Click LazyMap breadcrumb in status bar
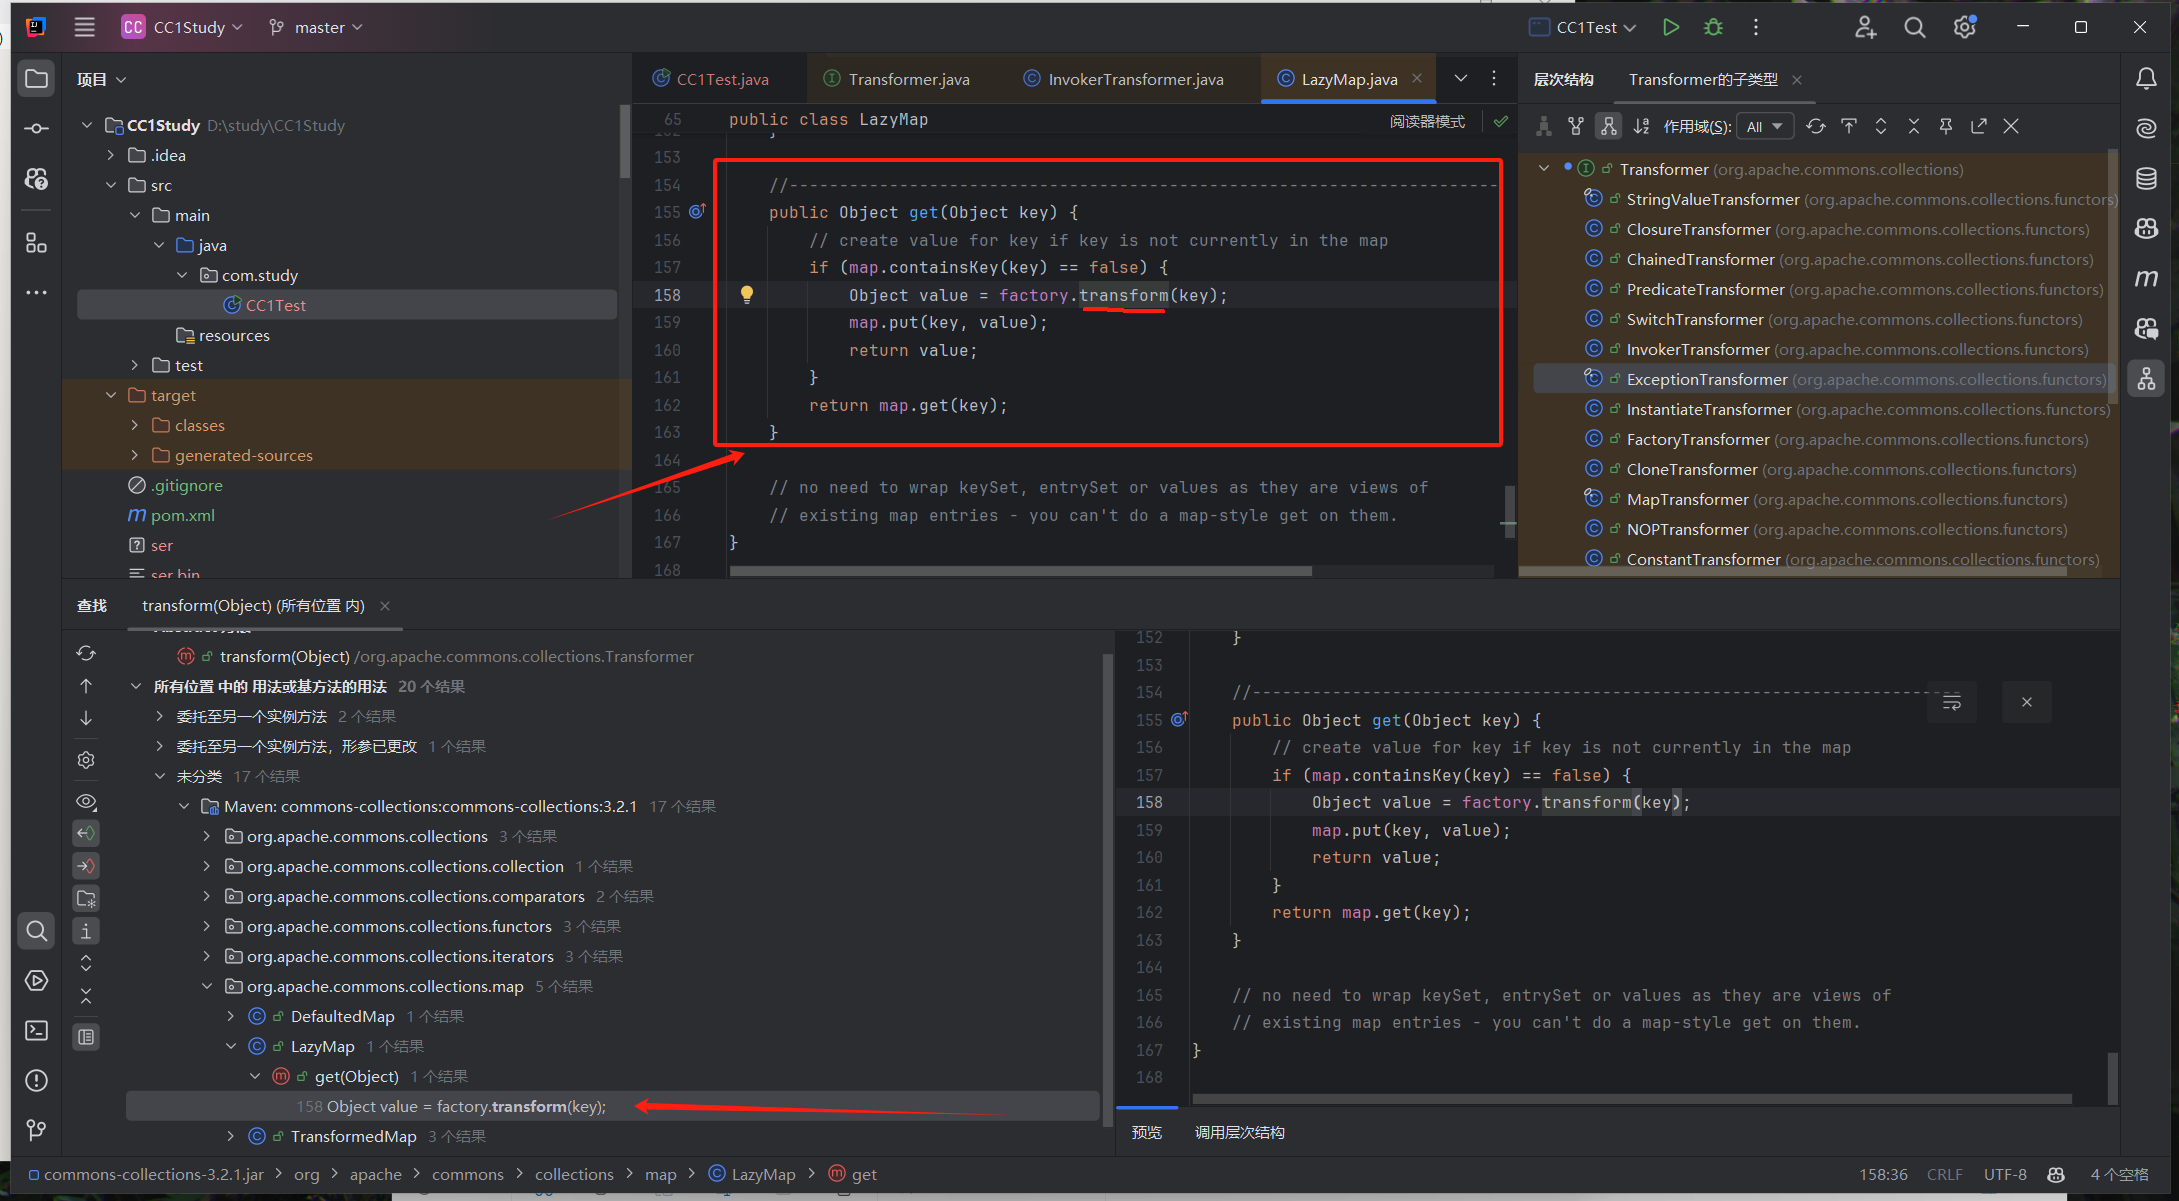 (x=752, y=1174)
